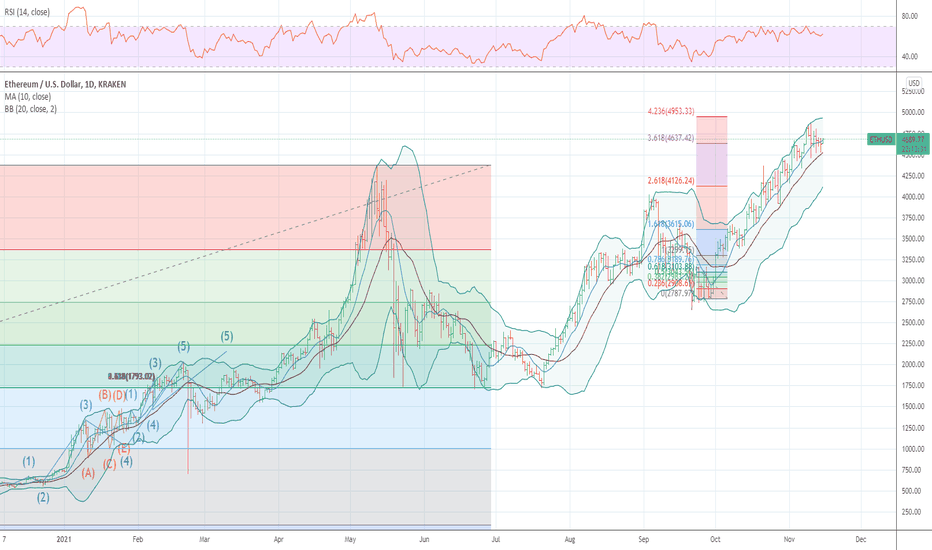Click the 0.618(1793.02) retracement label
This screenshot has width=932, height=550.
(x=131, y=376)
